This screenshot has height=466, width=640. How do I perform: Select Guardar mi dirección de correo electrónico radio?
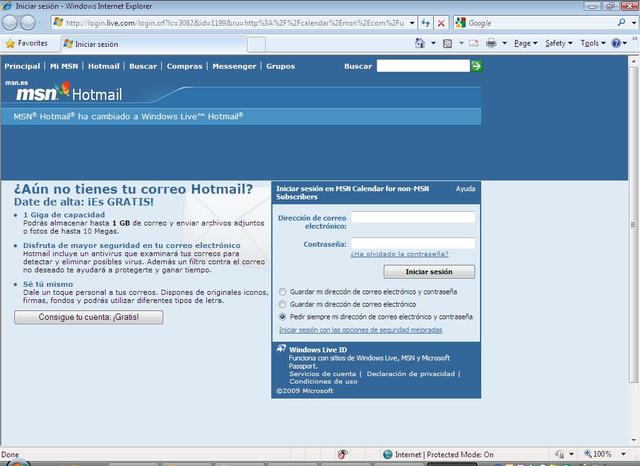click(282, 304)
